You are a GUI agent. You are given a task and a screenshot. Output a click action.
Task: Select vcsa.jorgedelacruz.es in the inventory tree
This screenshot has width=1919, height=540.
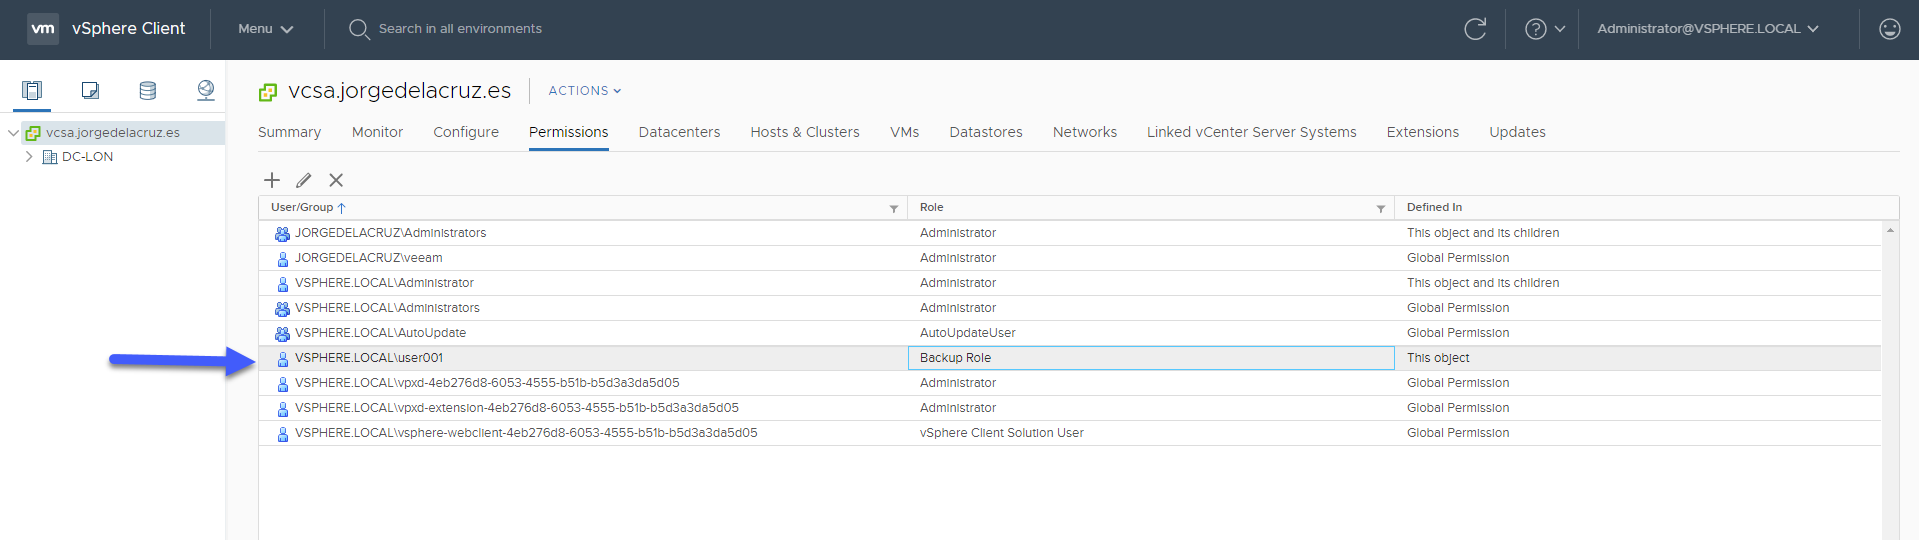pyautogui.click(x=113, y=133)
